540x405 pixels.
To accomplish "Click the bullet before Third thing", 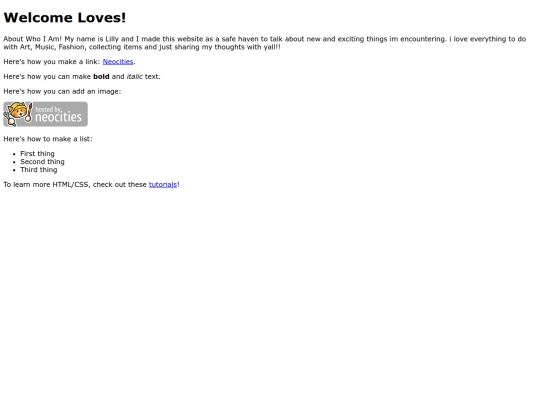I will [14, 170].
